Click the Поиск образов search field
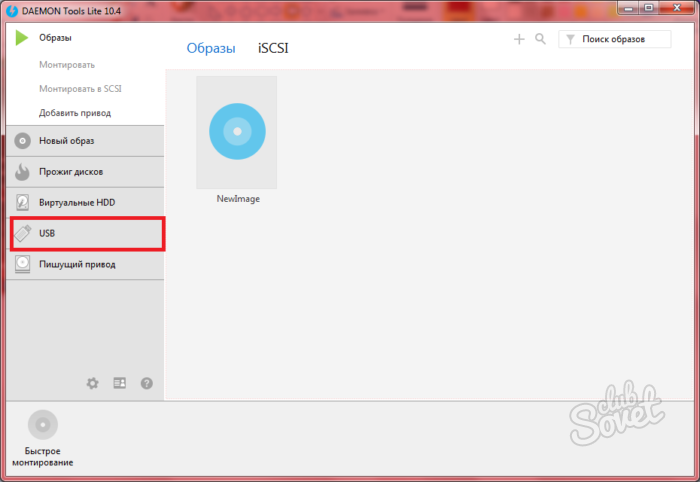 (620, 40)
